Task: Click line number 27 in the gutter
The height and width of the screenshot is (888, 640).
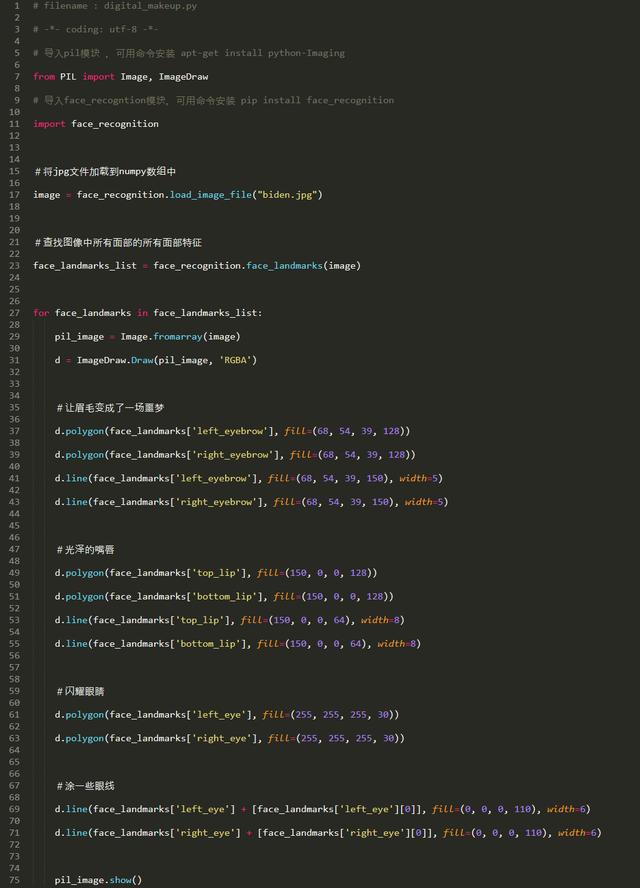Action: point(14,313)
